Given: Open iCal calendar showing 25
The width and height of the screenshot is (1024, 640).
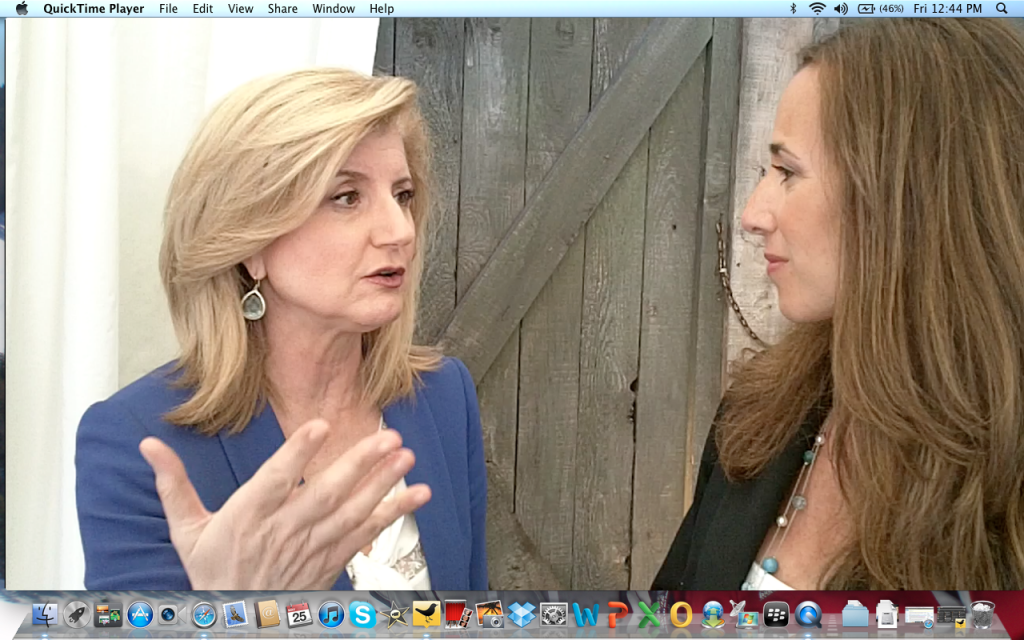Looking at the screenshot, I should coord(298,615).
